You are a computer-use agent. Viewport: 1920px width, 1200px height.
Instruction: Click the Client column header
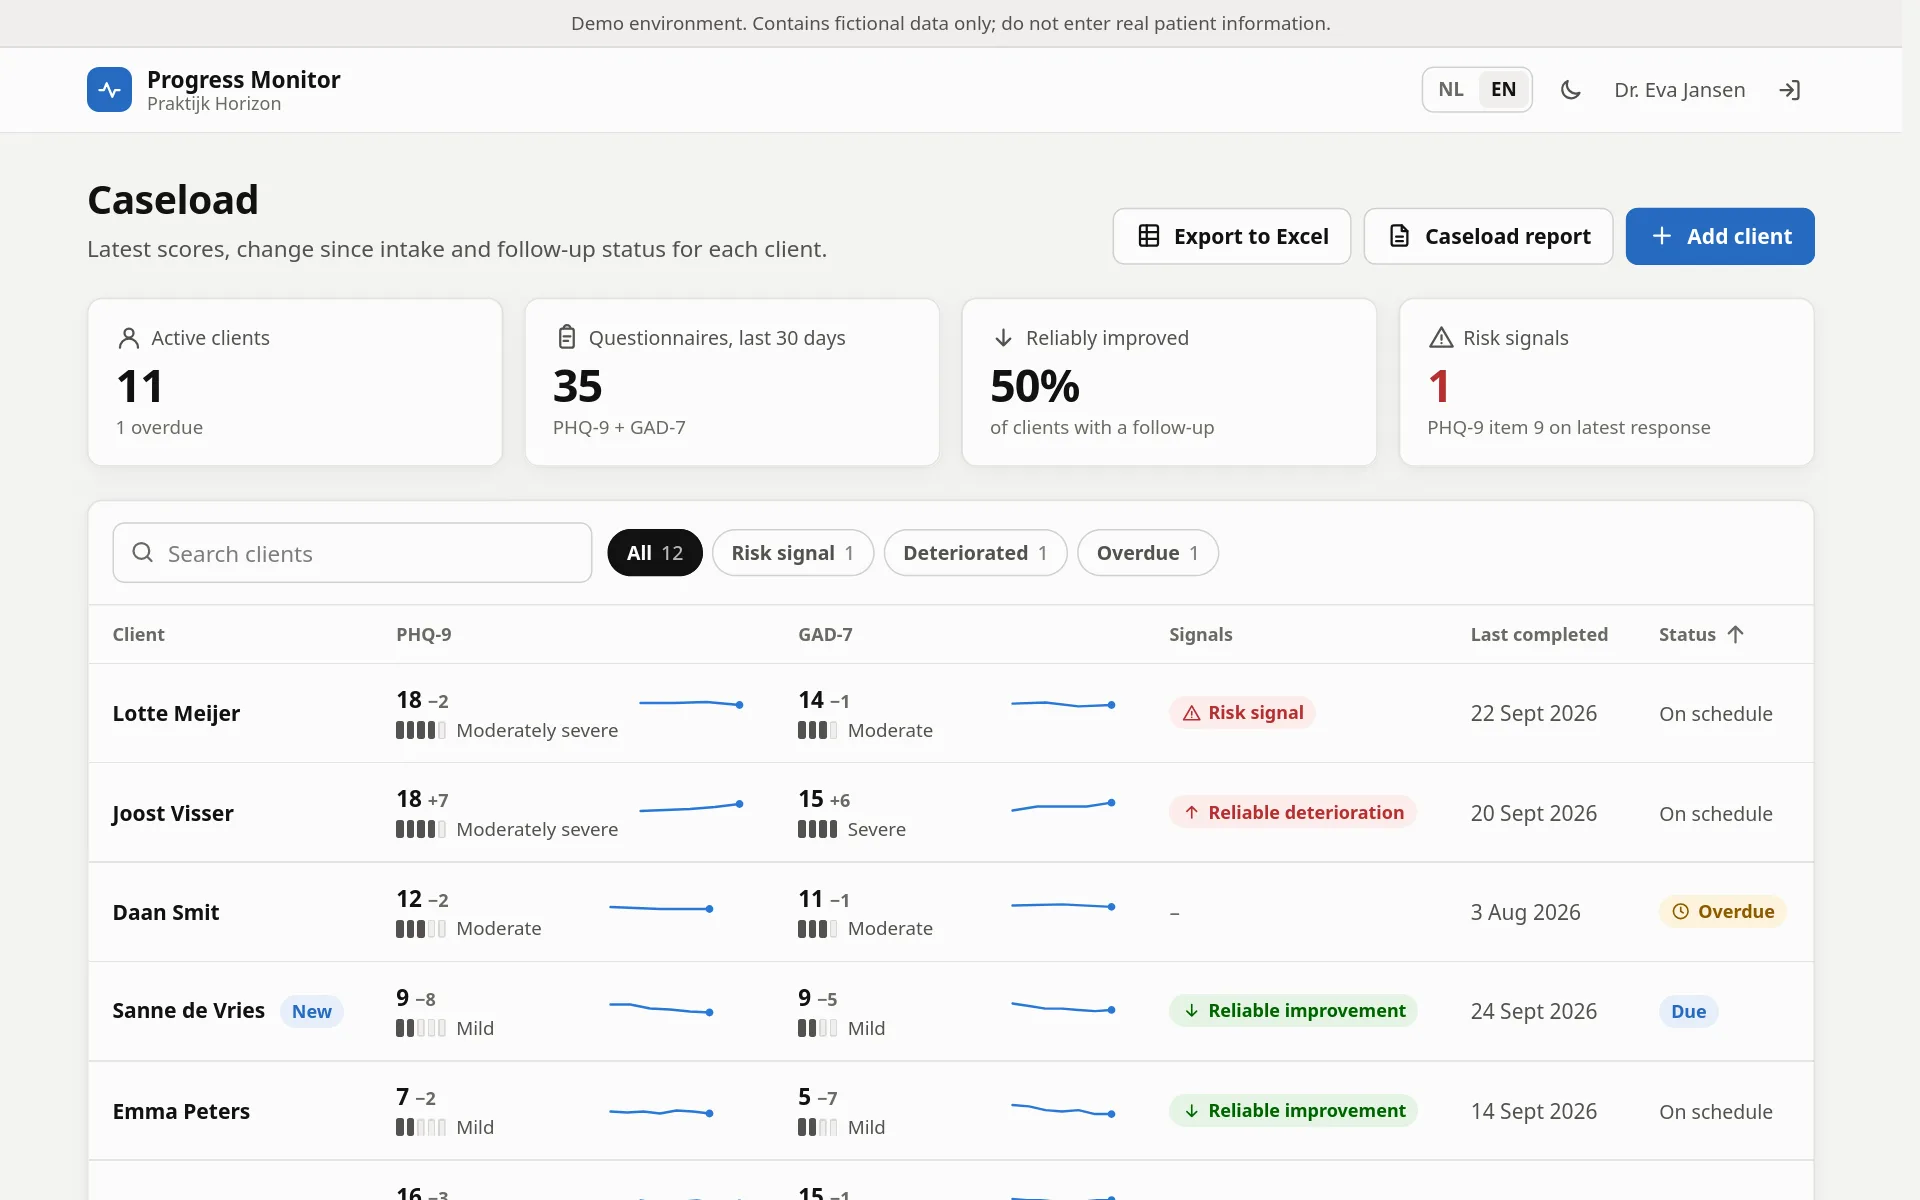pyautogui.click(x=138, y=634)
